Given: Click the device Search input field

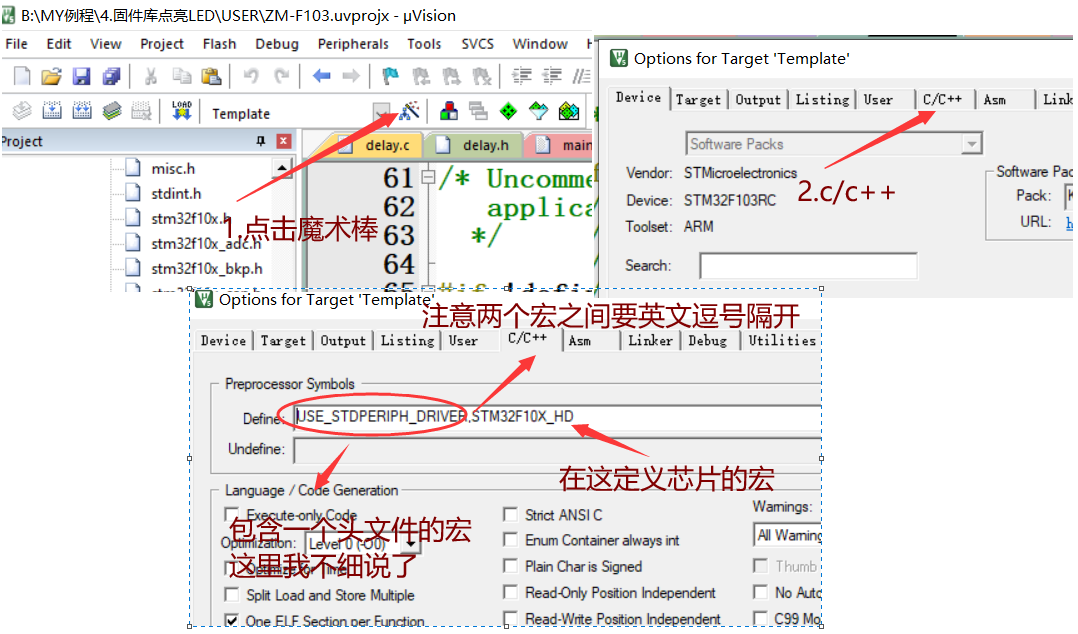Looking at the screenshot, I should point(808,265).
